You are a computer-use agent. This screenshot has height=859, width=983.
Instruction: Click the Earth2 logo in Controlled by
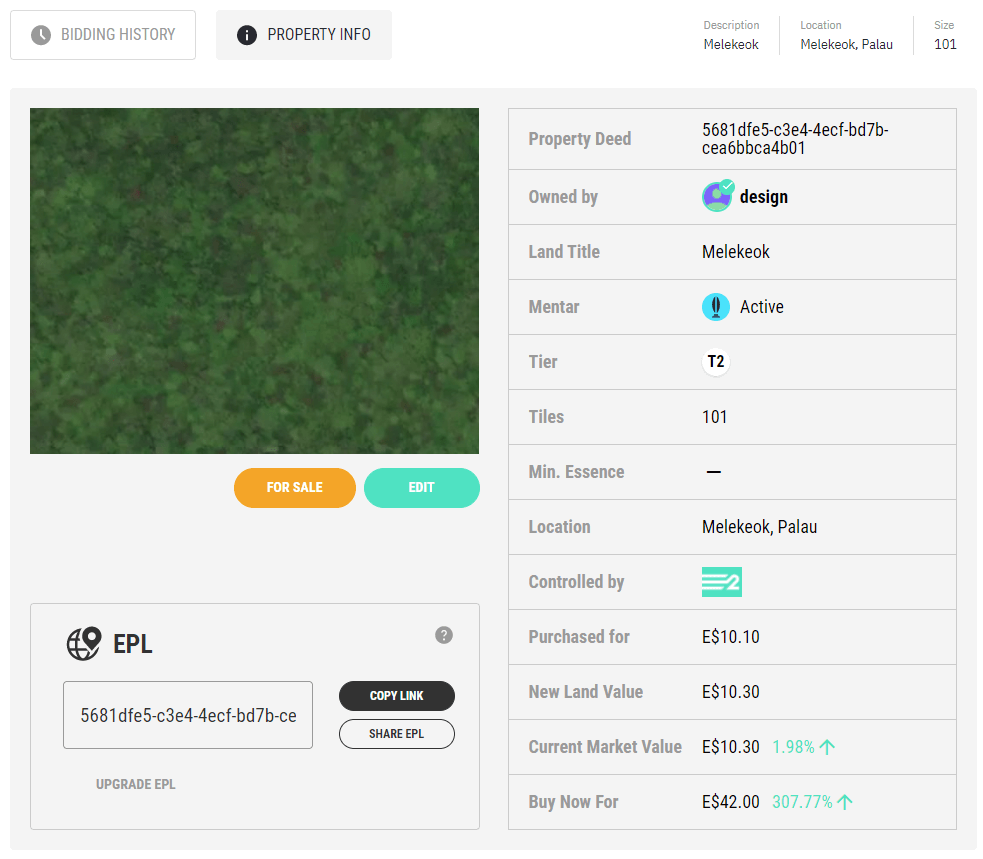(722, 582)
